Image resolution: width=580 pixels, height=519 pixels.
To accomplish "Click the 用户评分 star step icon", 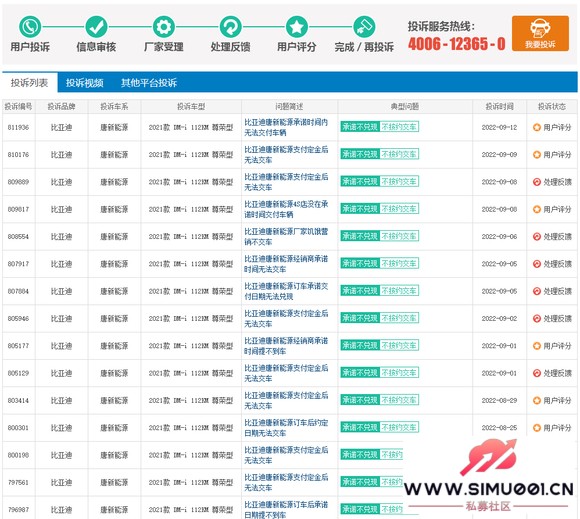I will coord(297,27).
